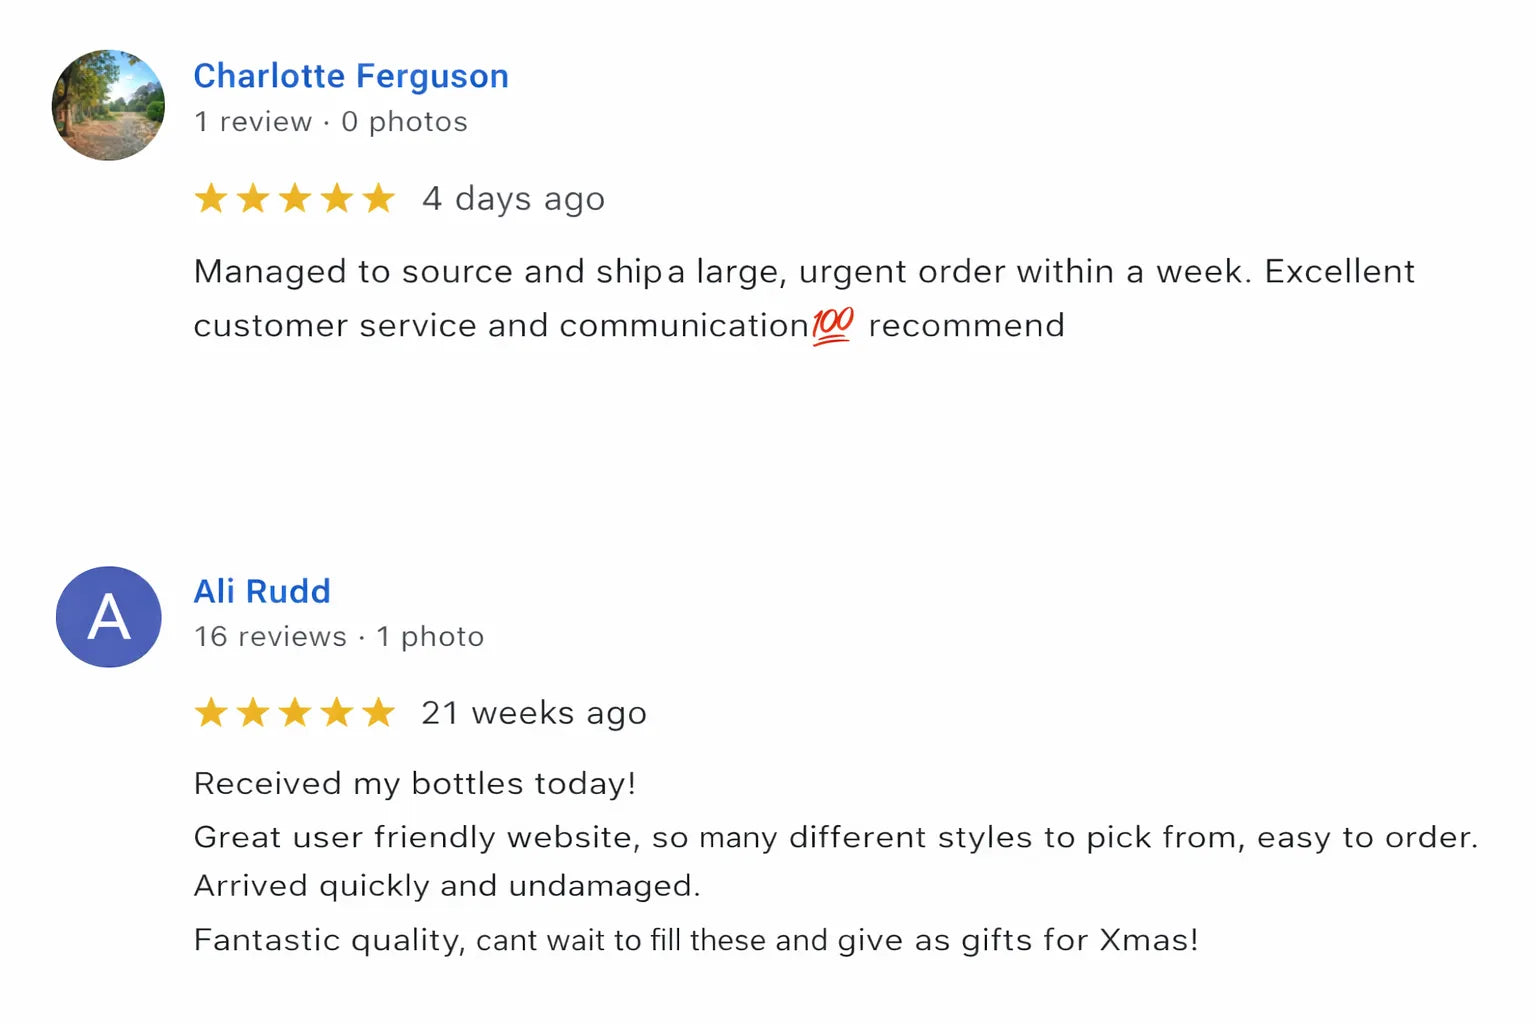
Task: Click the middle star in Ali Rudd's rating
Action: click(x=295, y=713)
